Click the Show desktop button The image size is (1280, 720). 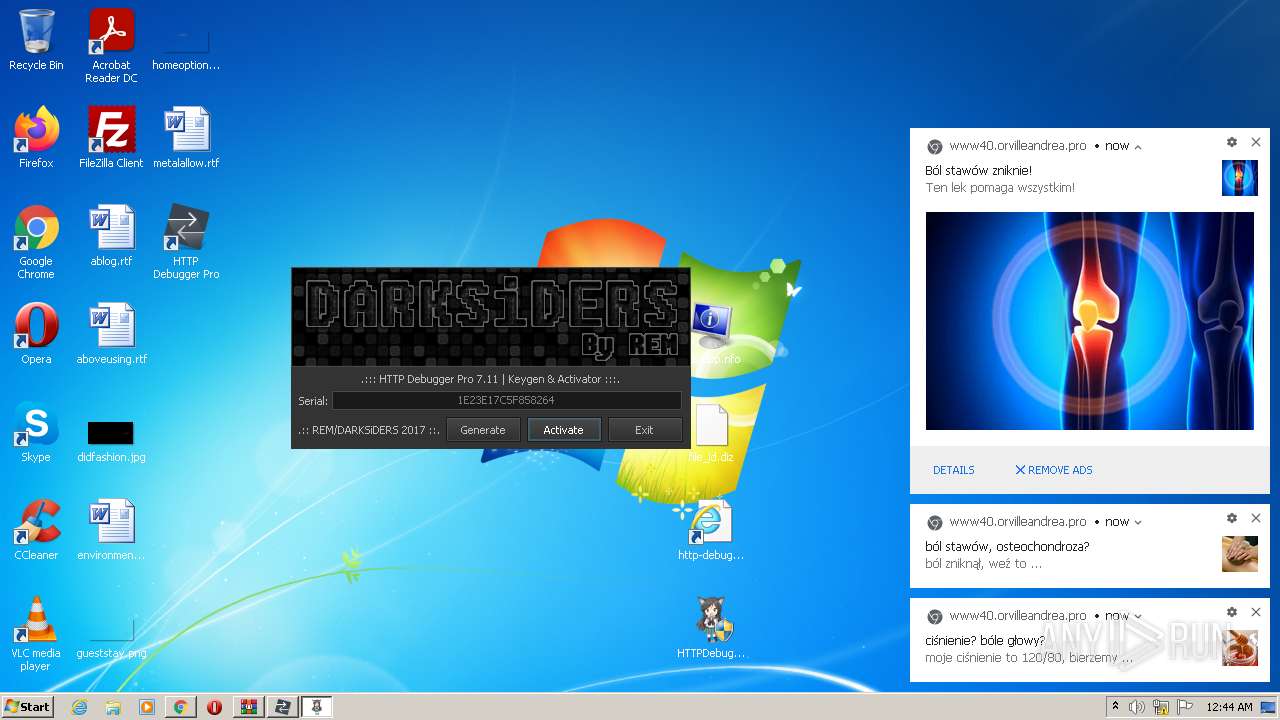point(1270,707)
